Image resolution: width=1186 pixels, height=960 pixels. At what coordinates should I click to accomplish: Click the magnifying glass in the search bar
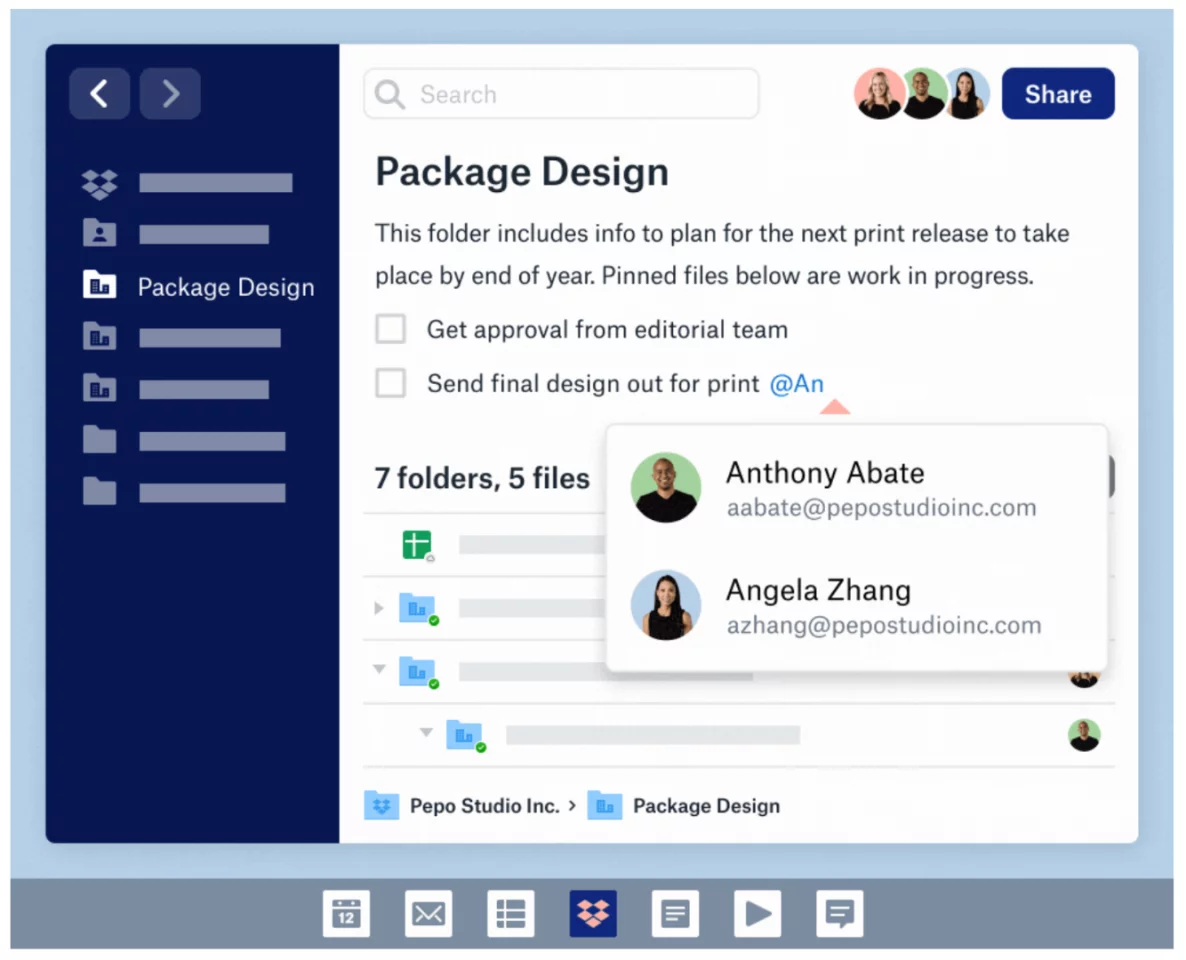point(390,94)
